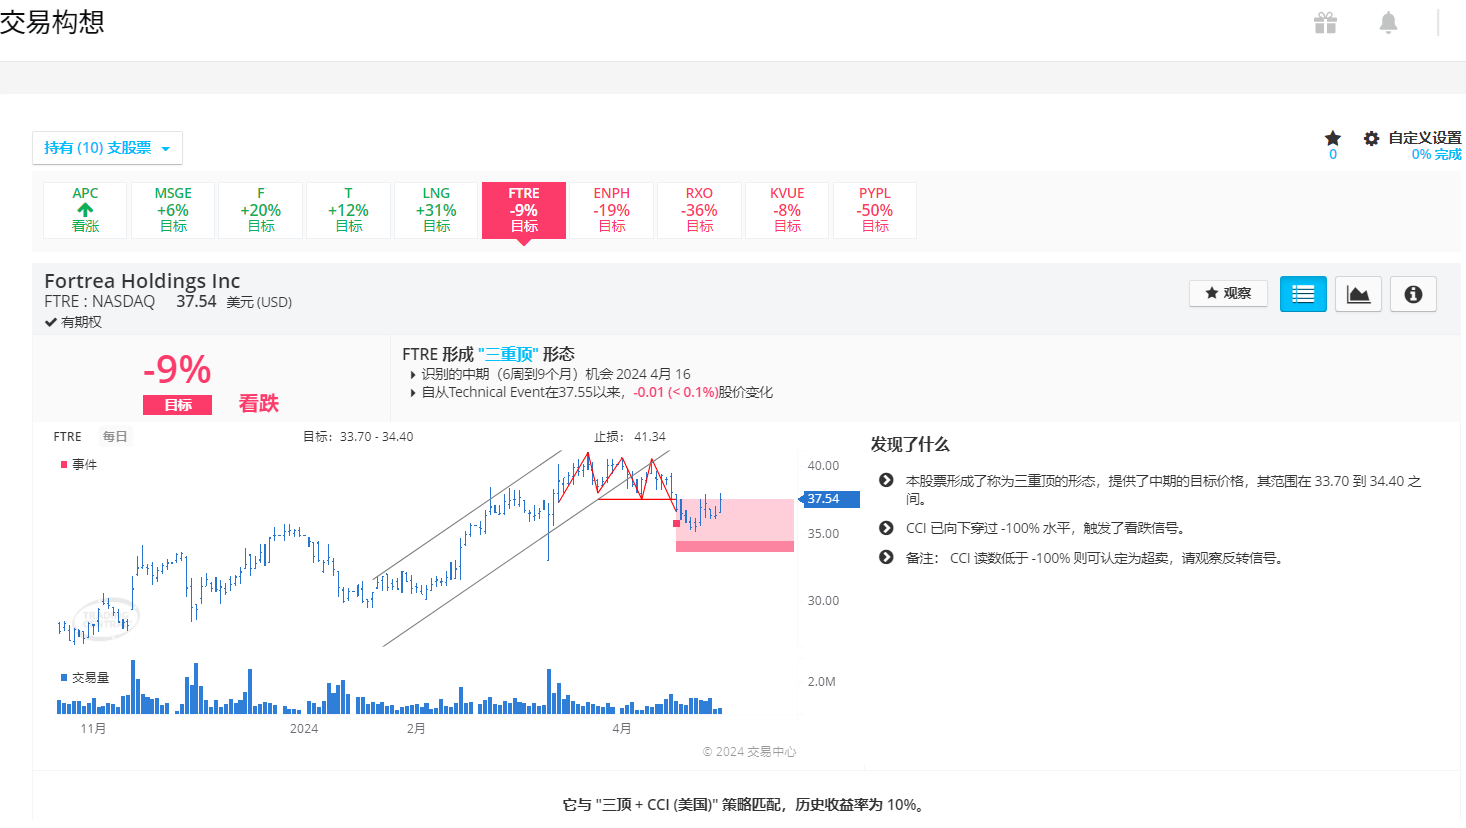1466x828 pixels.
Task: Select the FTRE -9% tab
Action: click(524, 210)
